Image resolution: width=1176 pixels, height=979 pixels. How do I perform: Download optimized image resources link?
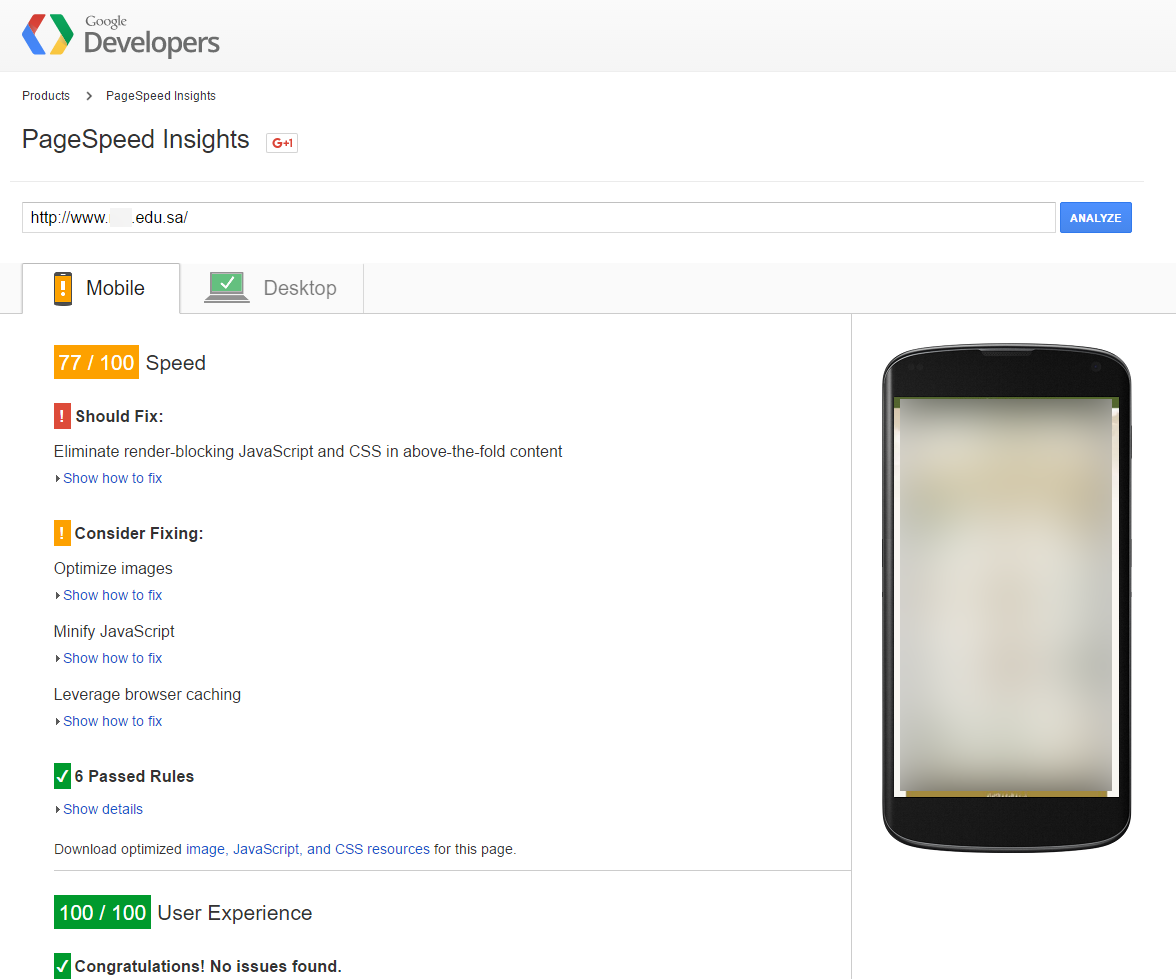pyautogui.click(x=205, y=849)
